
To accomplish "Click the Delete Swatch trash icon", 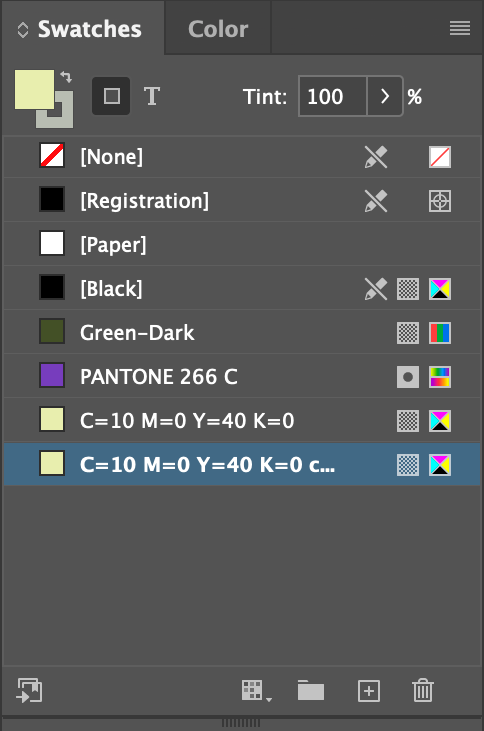I will tap(423, 690).
